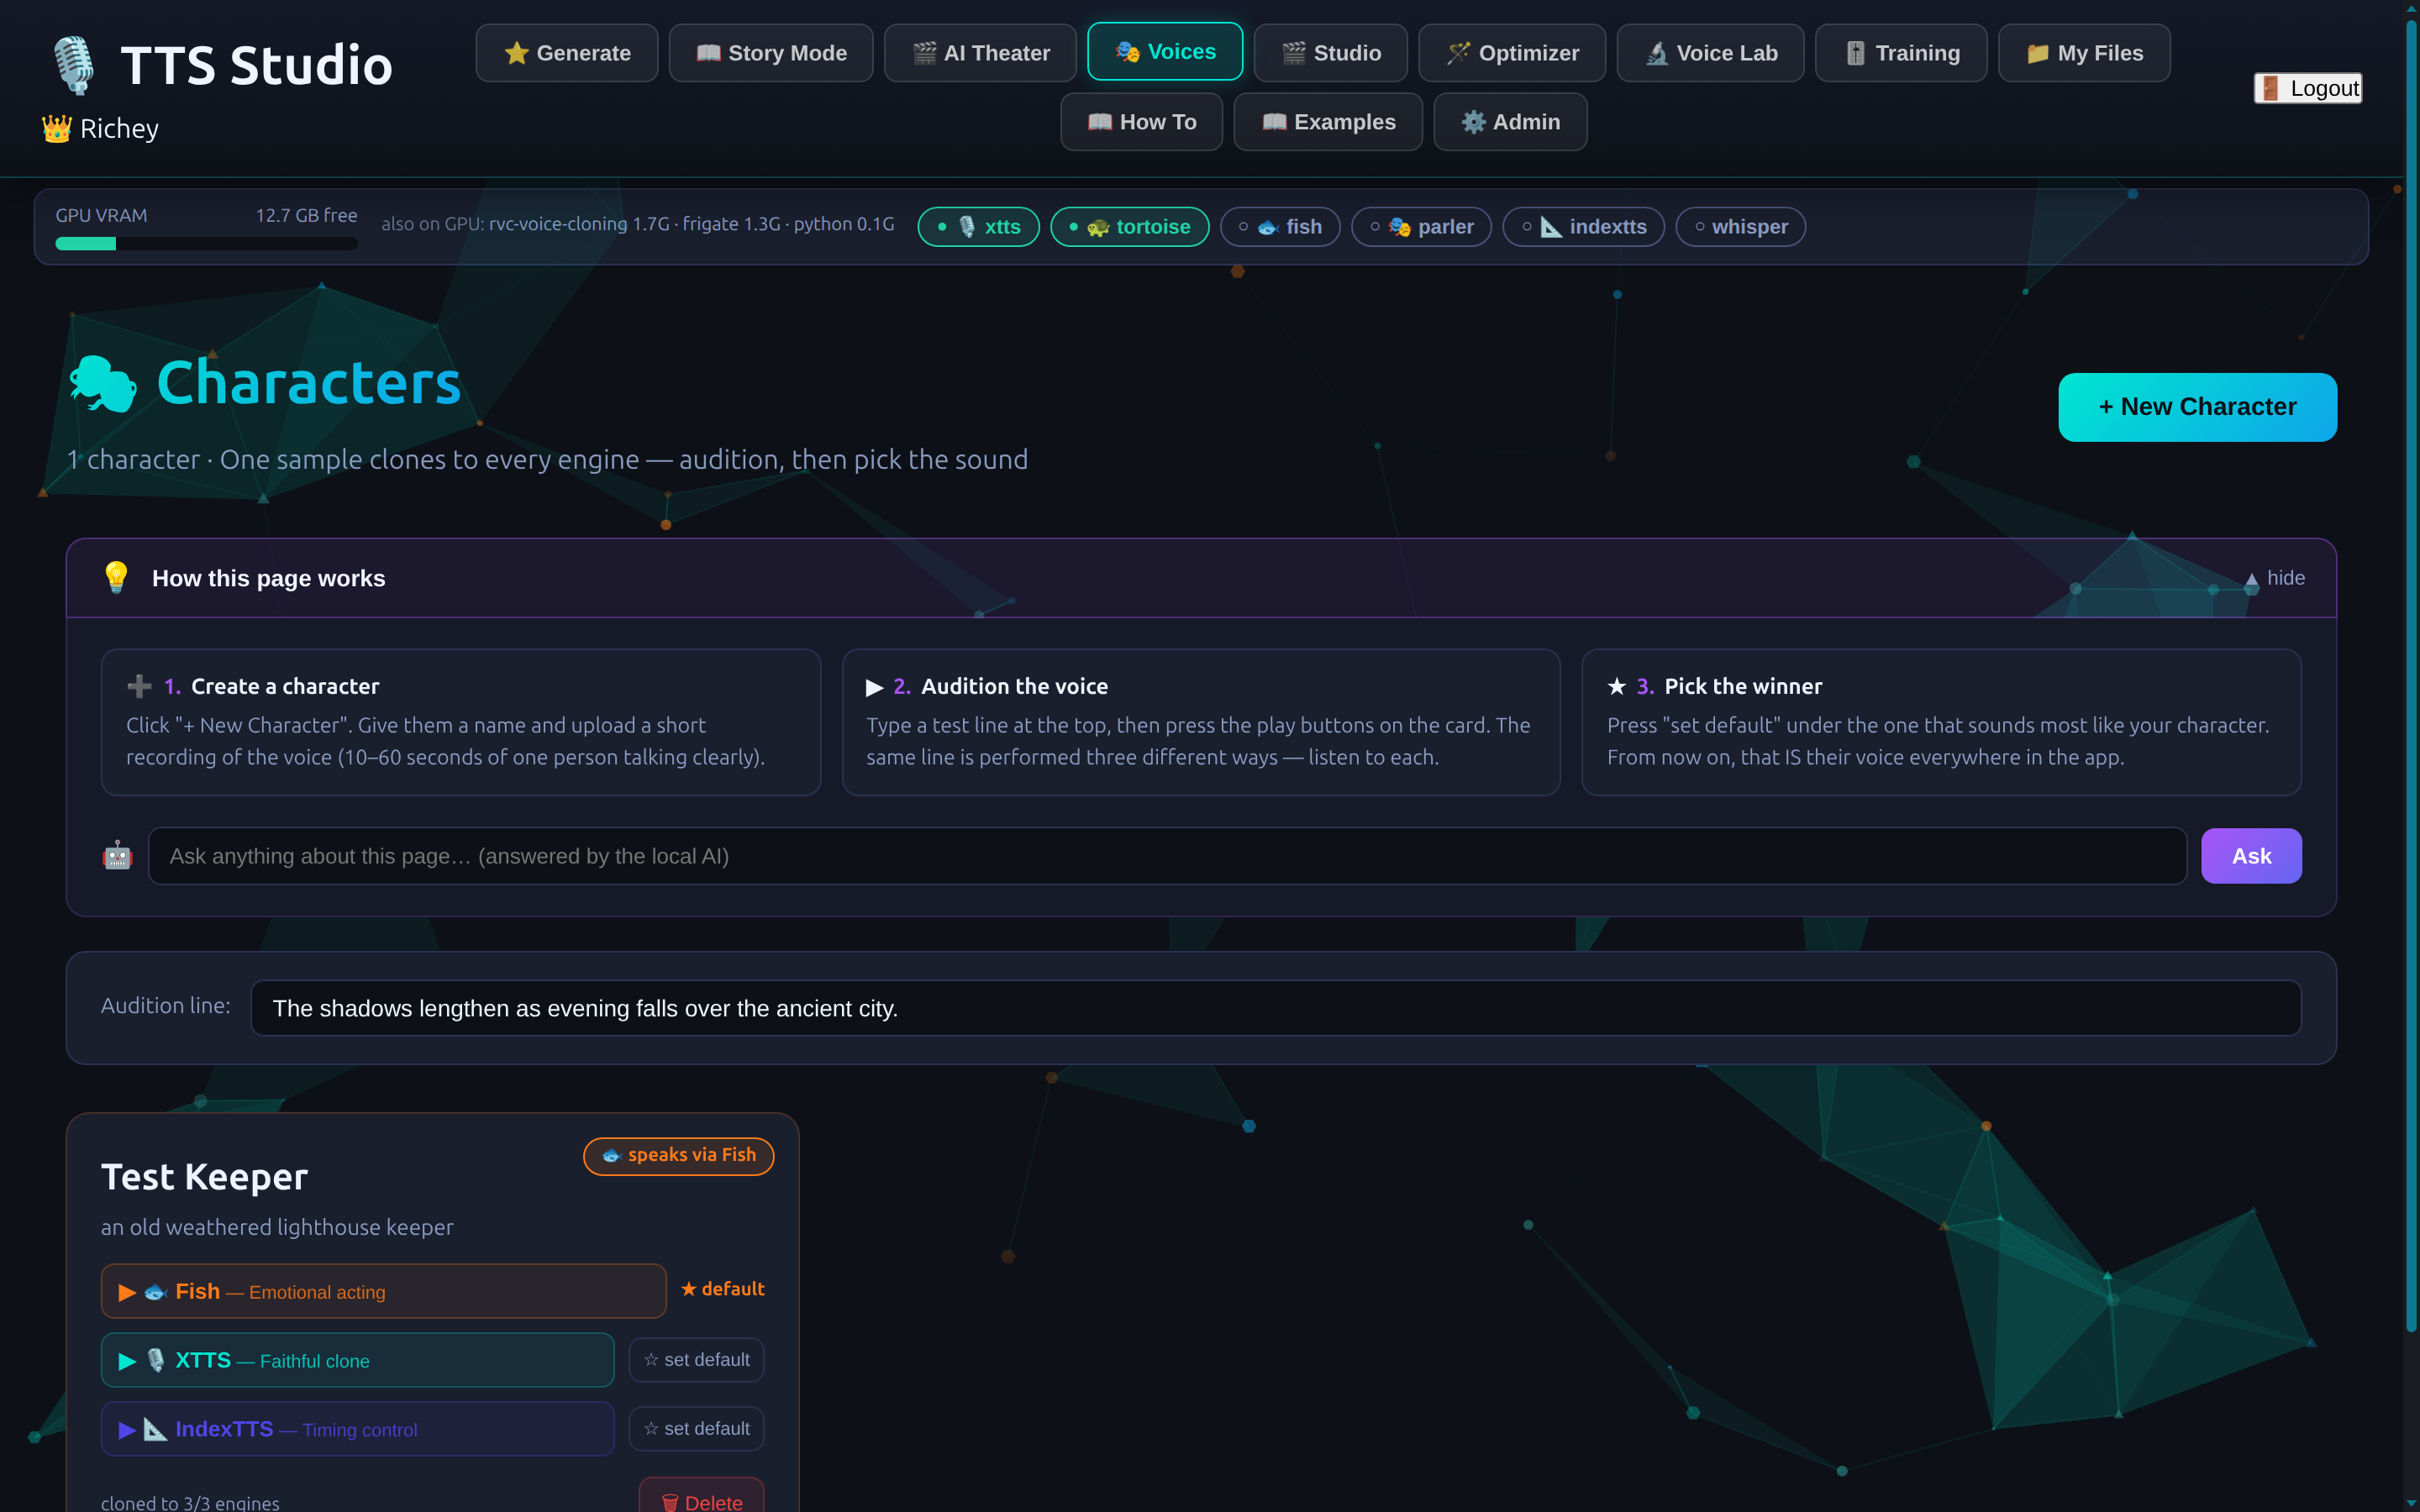Click the crown icon next to Richey
The image size is (2420, 1512).
(57, 128)
